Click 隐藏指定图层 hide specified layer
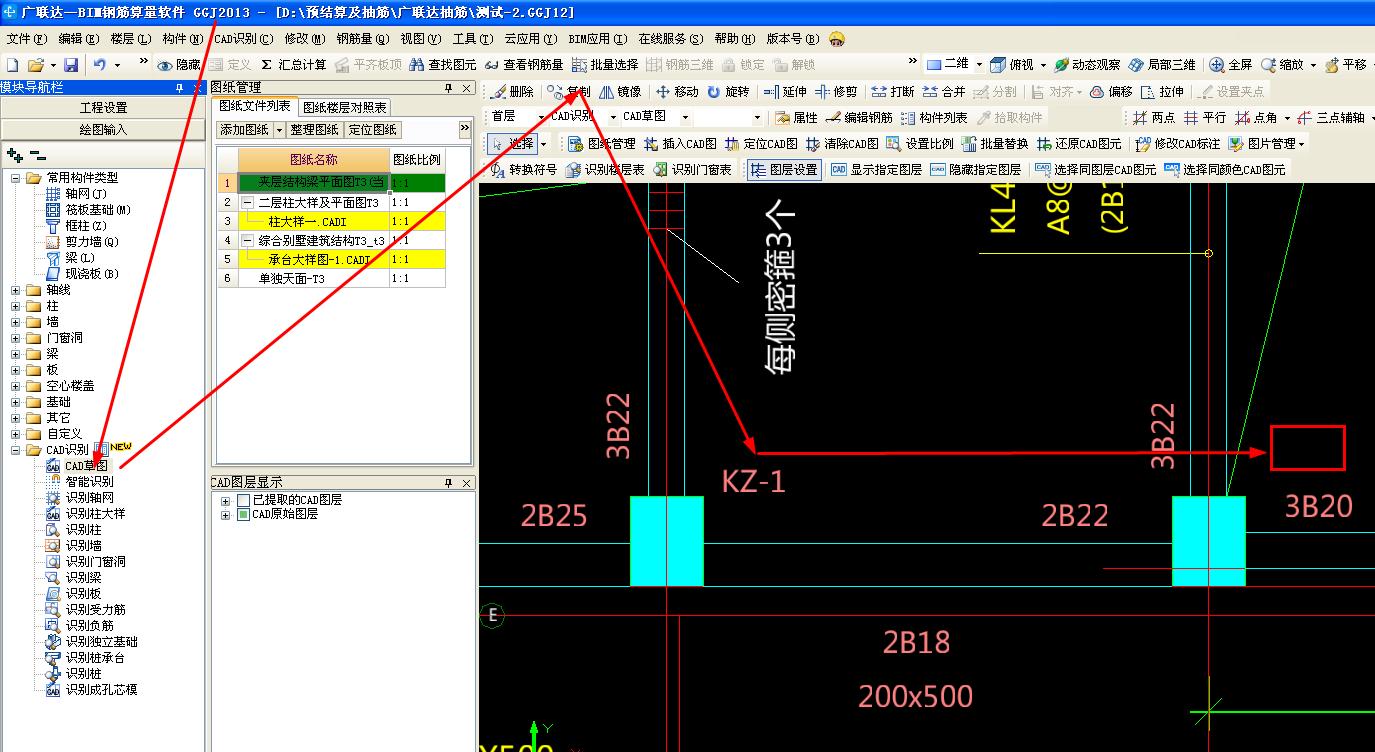Viewport: 1375px width, 752px height. (975, 169)
